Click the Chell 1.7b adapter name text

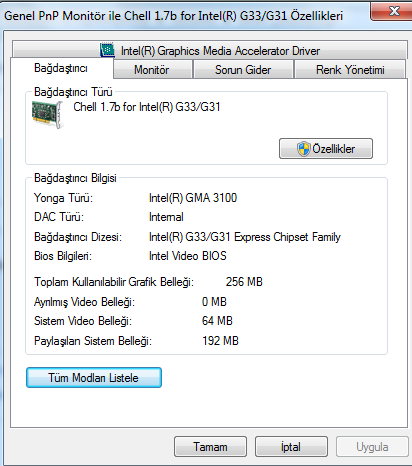coord(147,107)
